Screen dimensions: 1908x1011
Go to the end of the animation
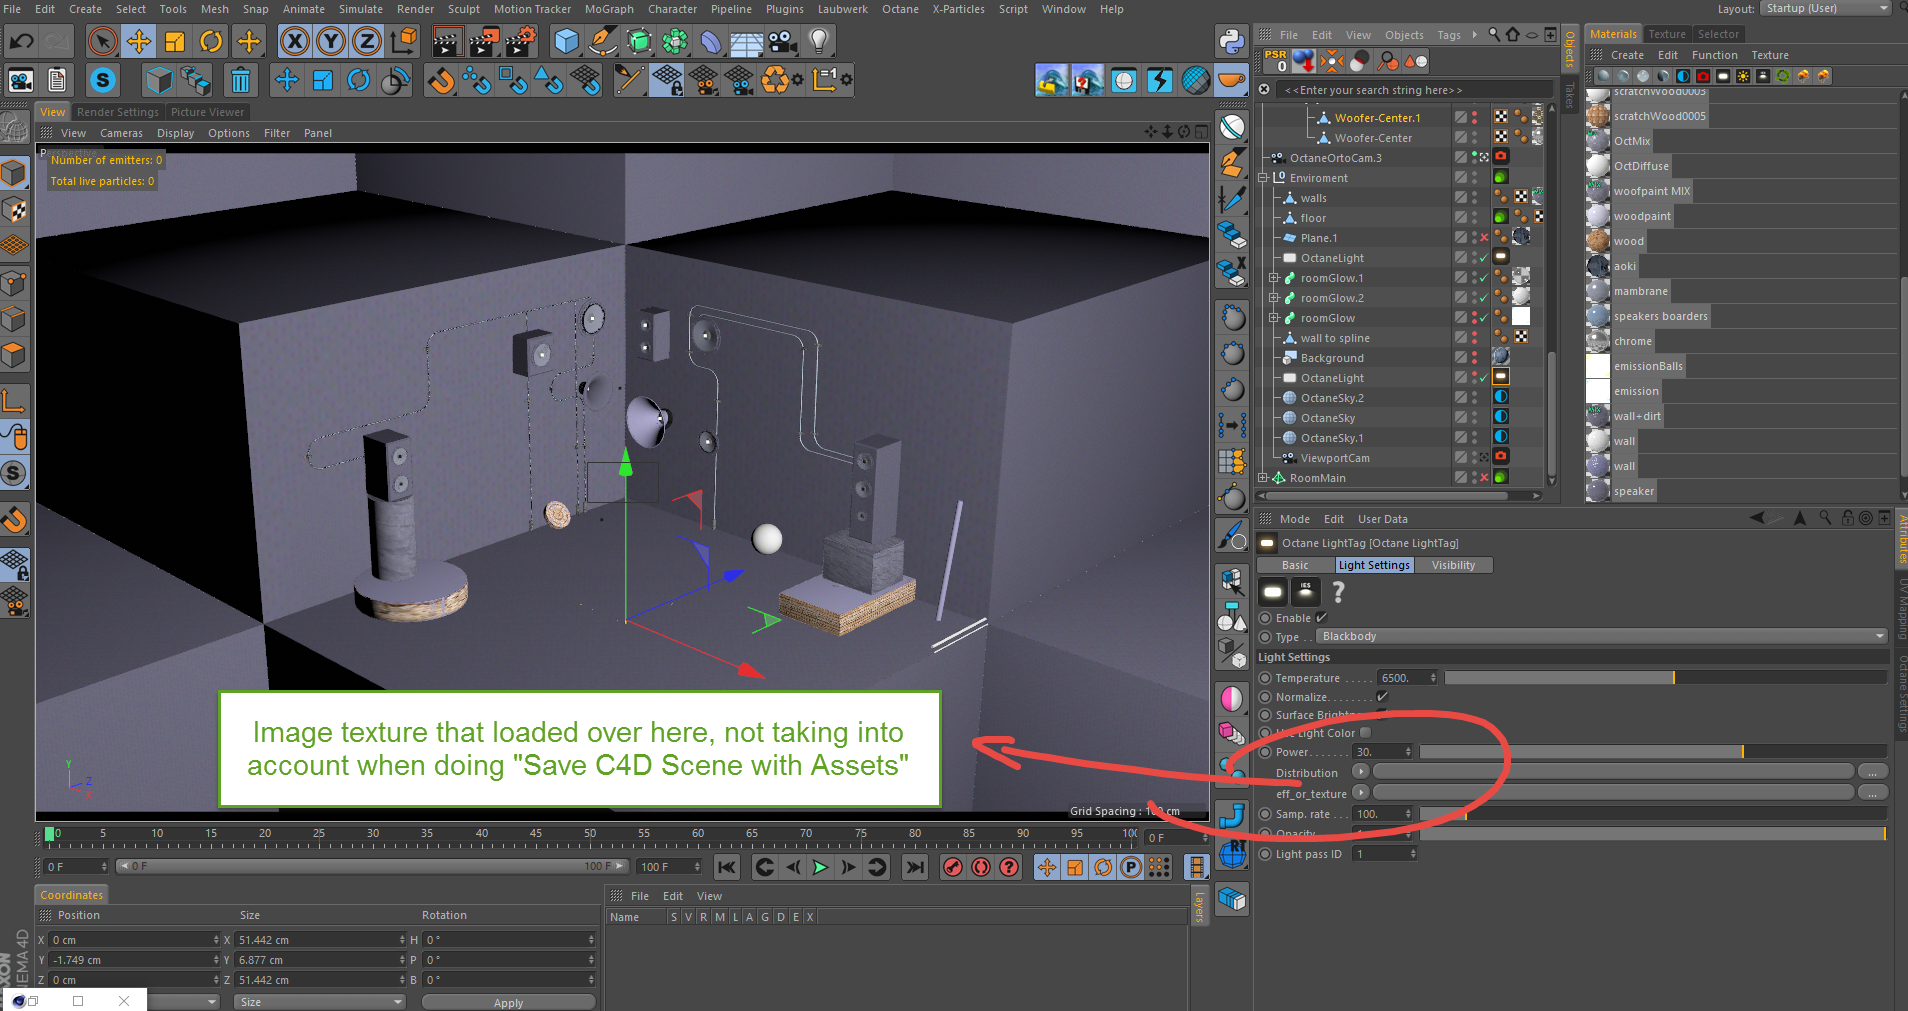click(x=915, y=867)
